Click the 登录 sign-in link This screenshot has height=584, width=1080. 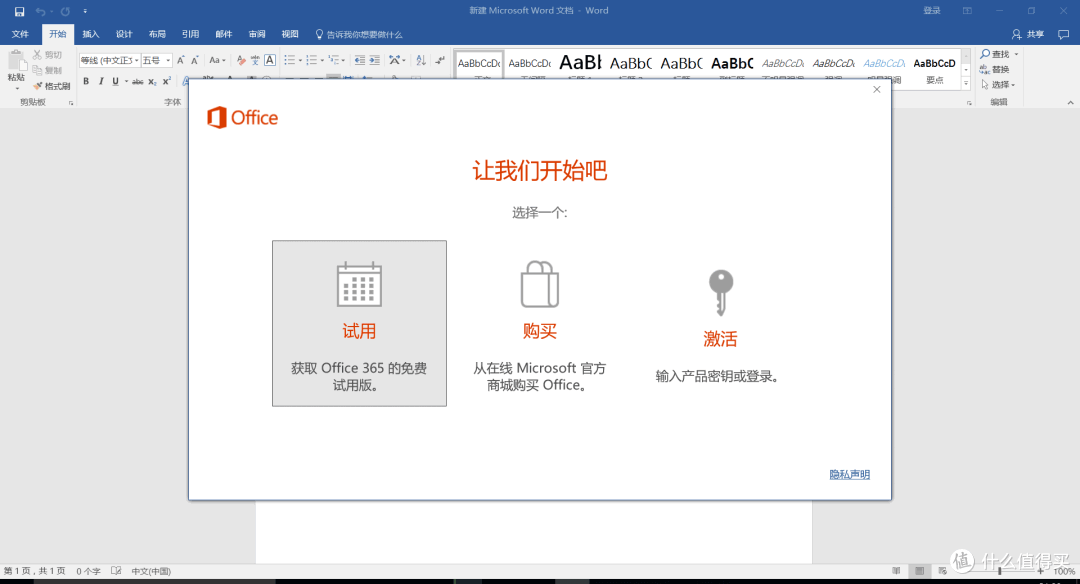coord(932,10)
